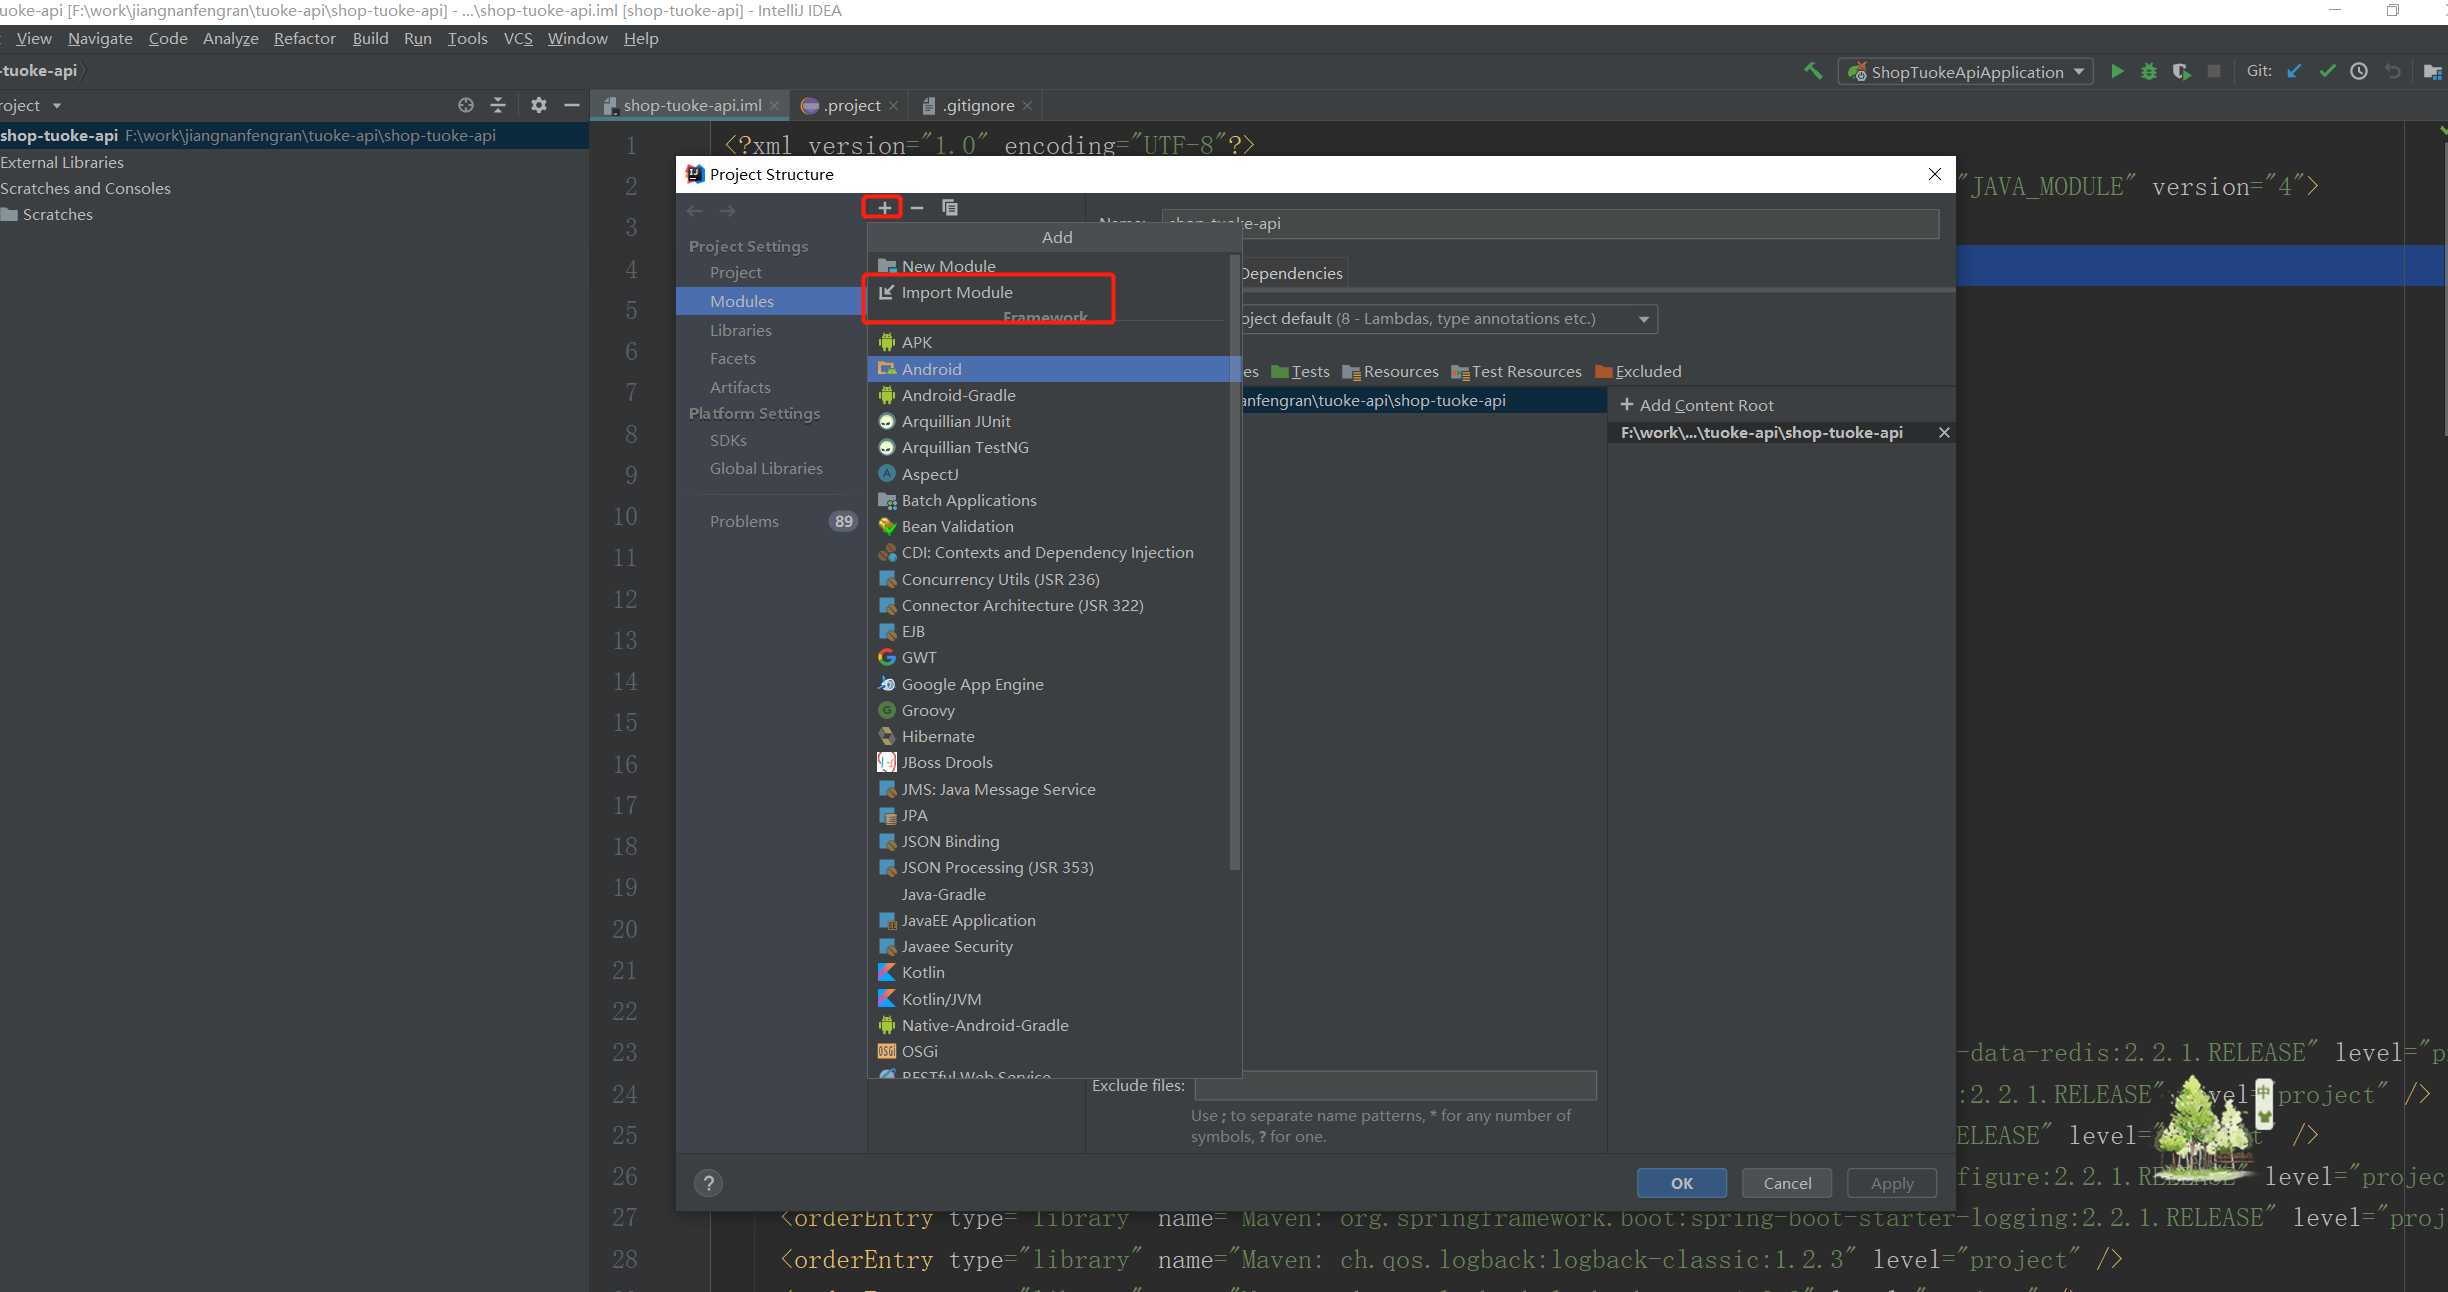The height and width of the screenshot is (1292, 2448).
Task: Click the plus Add button in Project Structure
Action: pos(884,208)
